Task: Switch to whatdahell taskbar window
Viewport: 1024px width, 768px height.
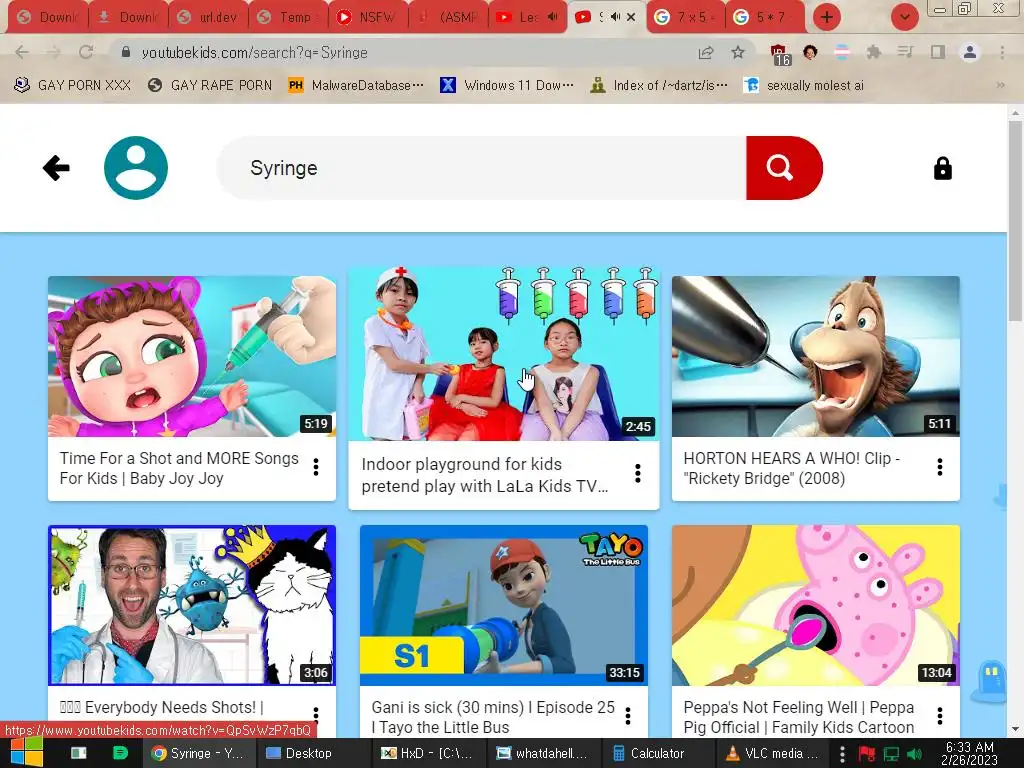Action: point(543,753)
